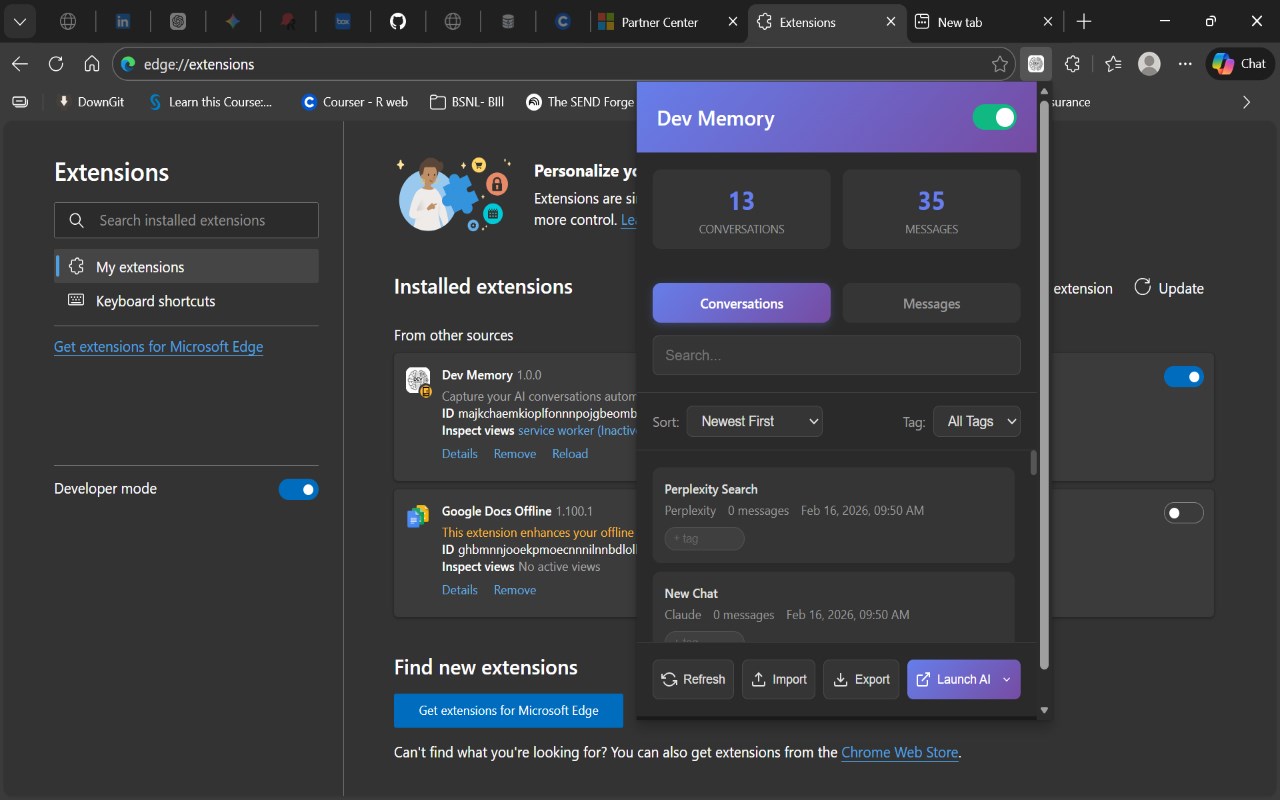Open Learn this Course bookmark
The width and height of the screenshot is (1280, 800).
(x=210, y=102)
